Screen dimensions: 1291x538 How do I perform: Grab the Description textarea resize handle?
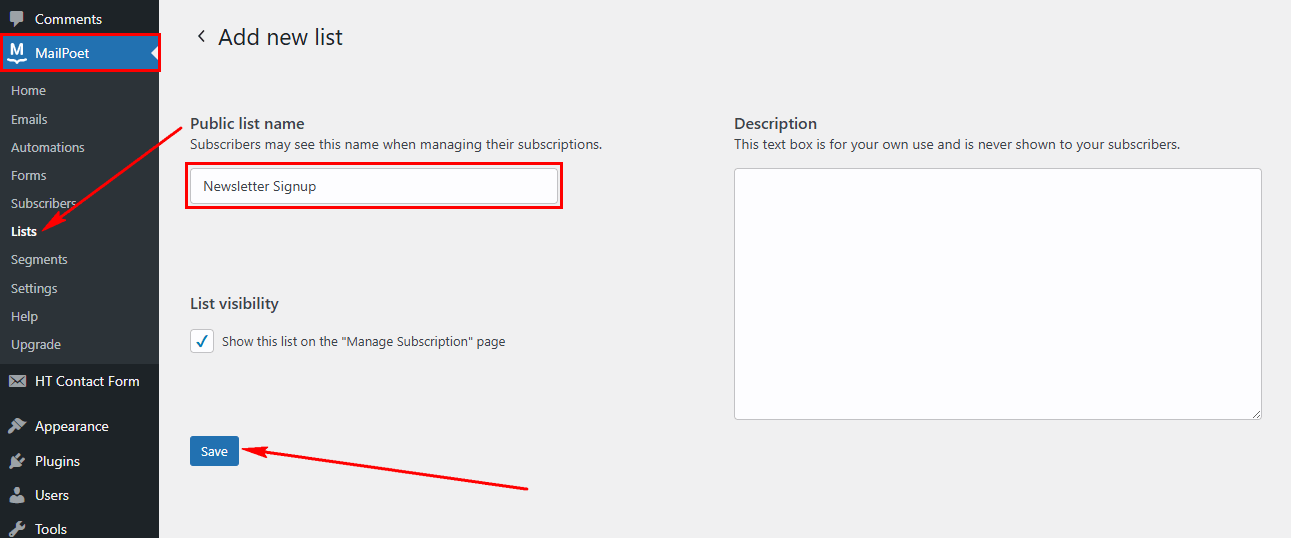pos(1255,413)
